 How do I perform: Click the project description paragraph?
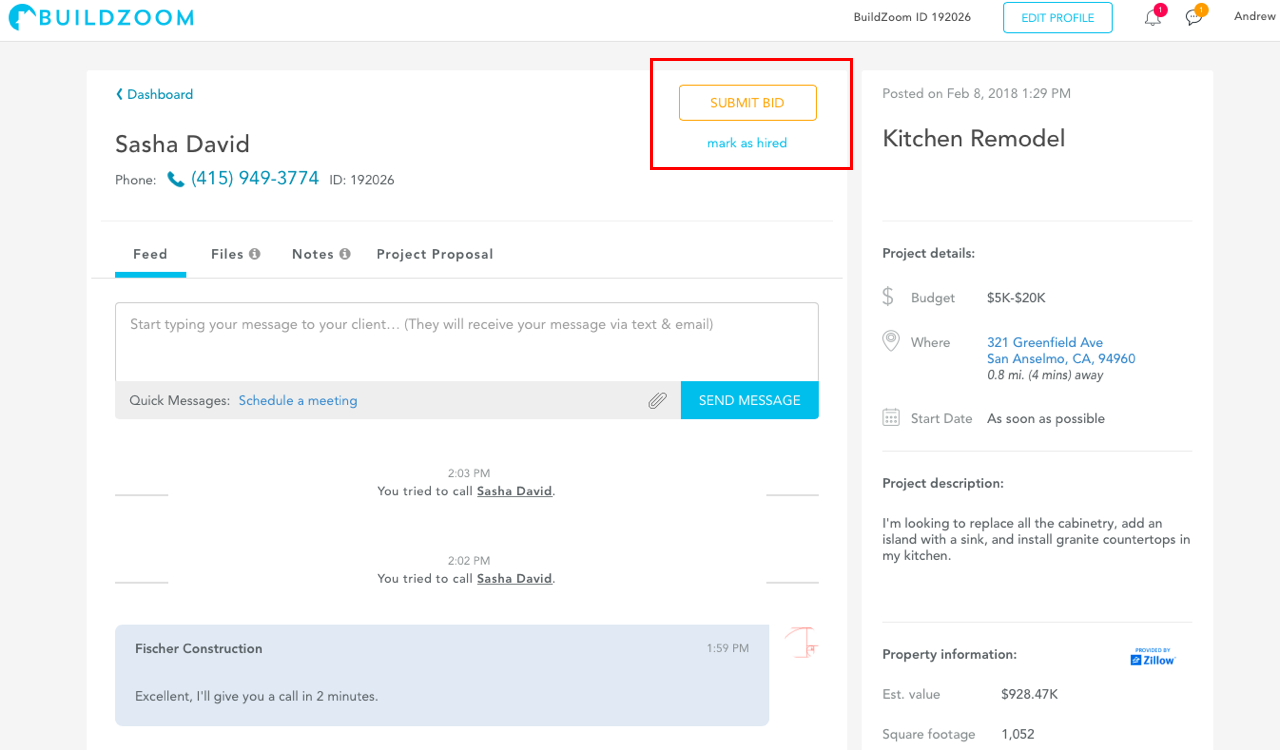pyautogui.click(x=1036, y=539)
